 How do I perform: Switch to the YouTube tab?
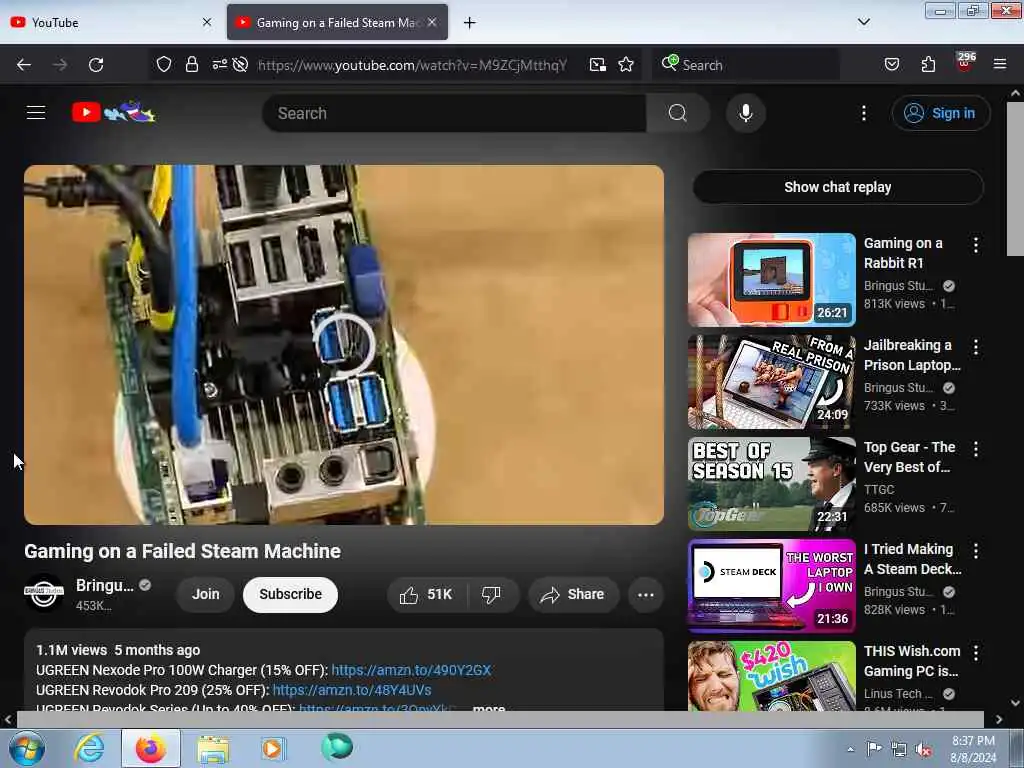pyautogui.click(x=111, y=22)
